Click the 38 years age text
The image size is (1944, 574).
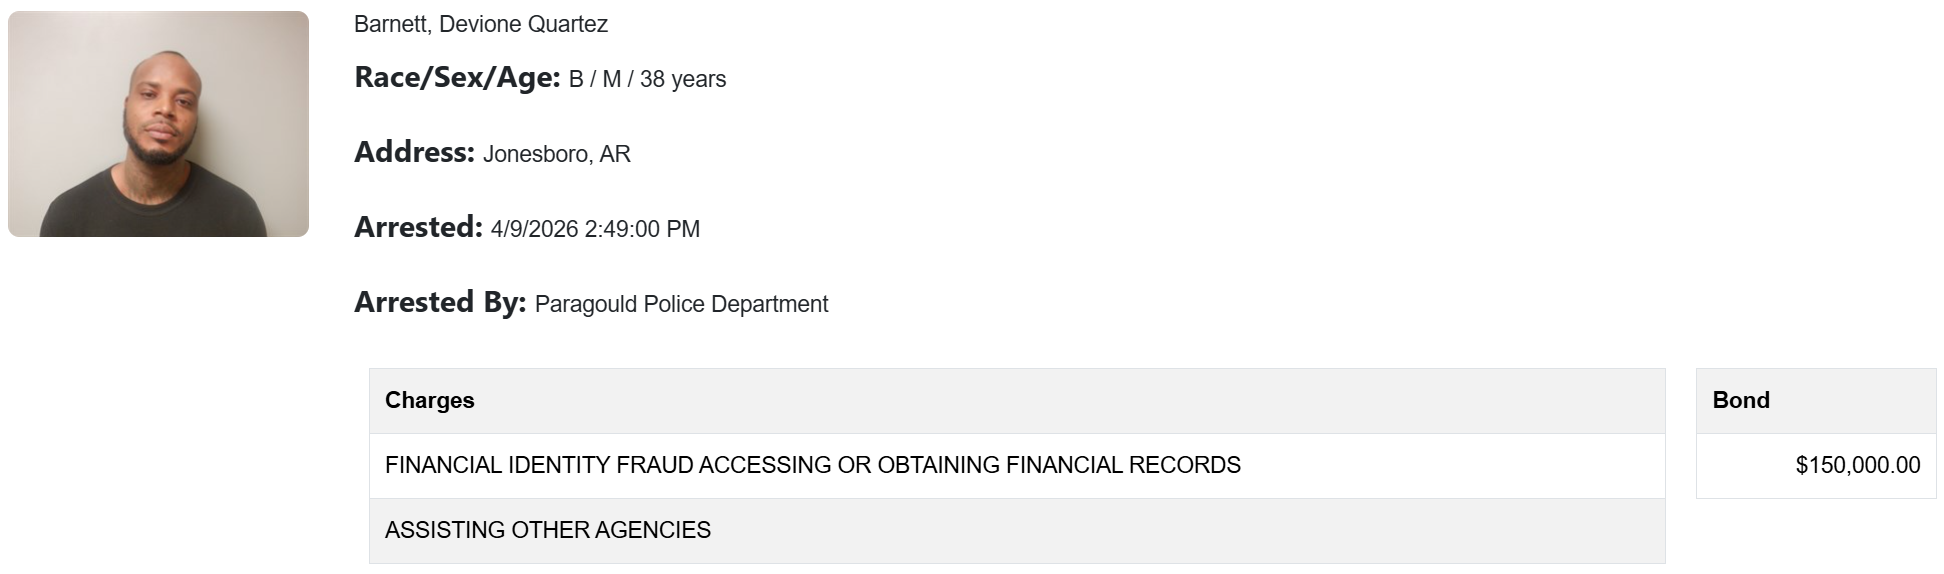[x=683, y=79]
